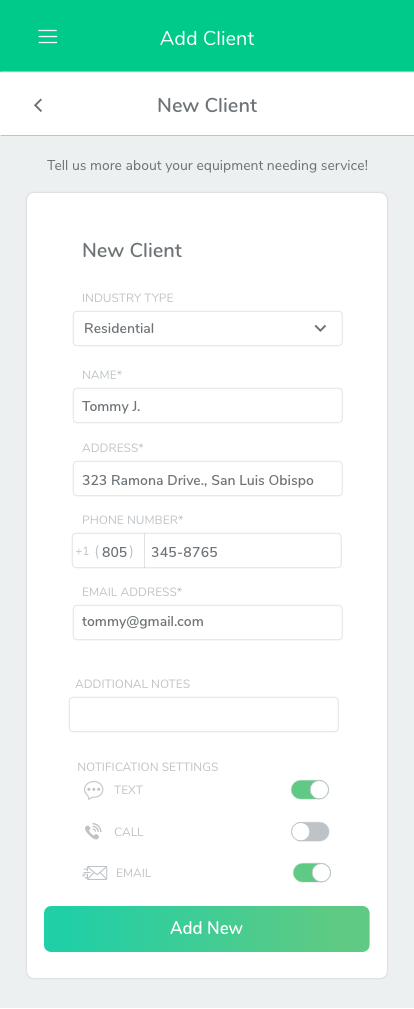Viewport: 414px width, 1009px height.
Task: Click the Name field with Tommy J.
Action: tap(207, 405)
